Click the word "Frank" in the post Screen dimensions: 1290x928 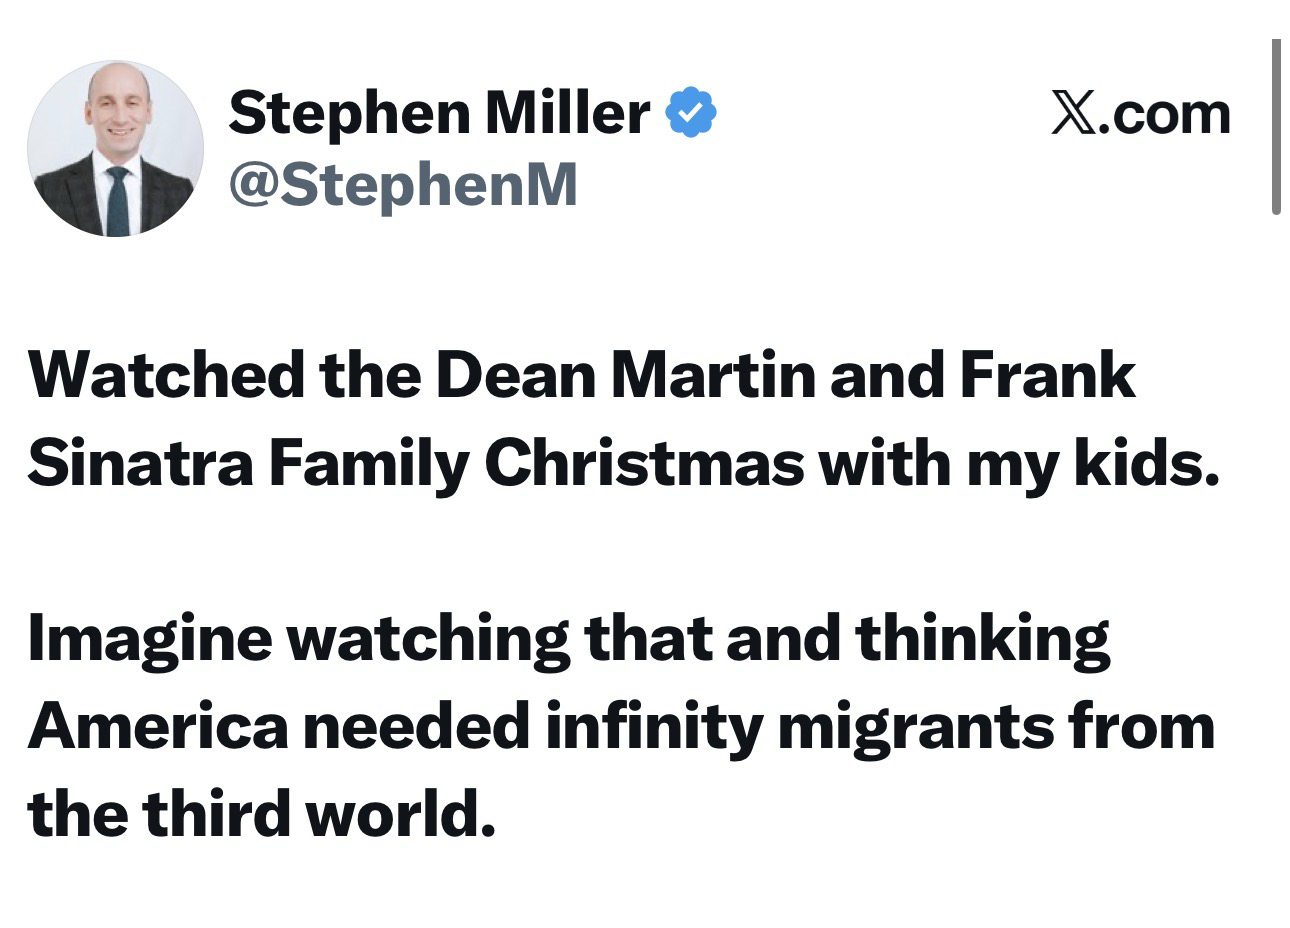coord(1047,376)
